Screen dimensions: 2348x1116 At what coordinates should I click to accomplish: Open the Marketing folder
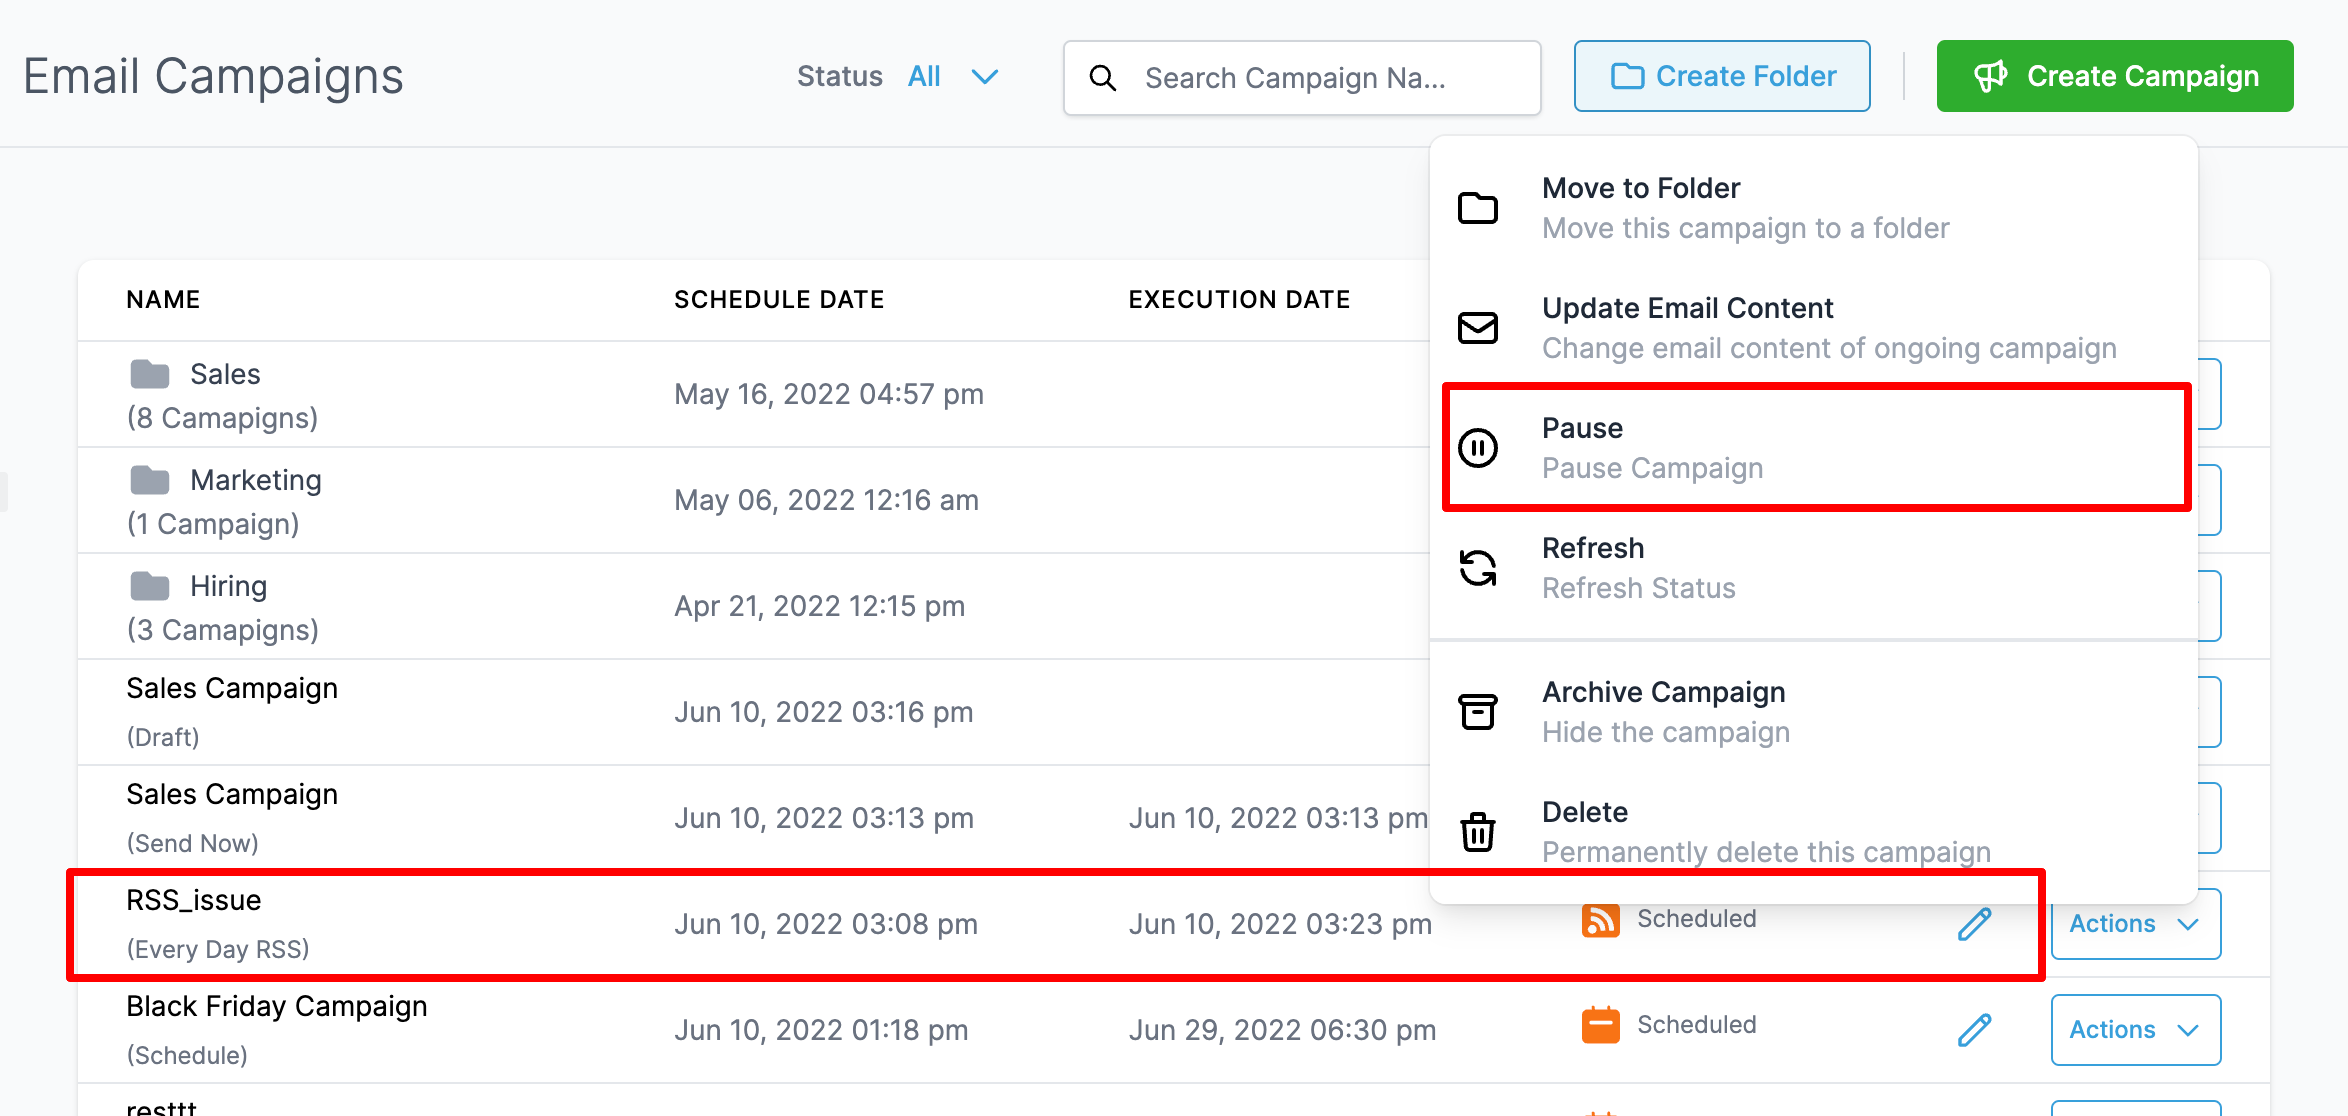coord(255,481)
